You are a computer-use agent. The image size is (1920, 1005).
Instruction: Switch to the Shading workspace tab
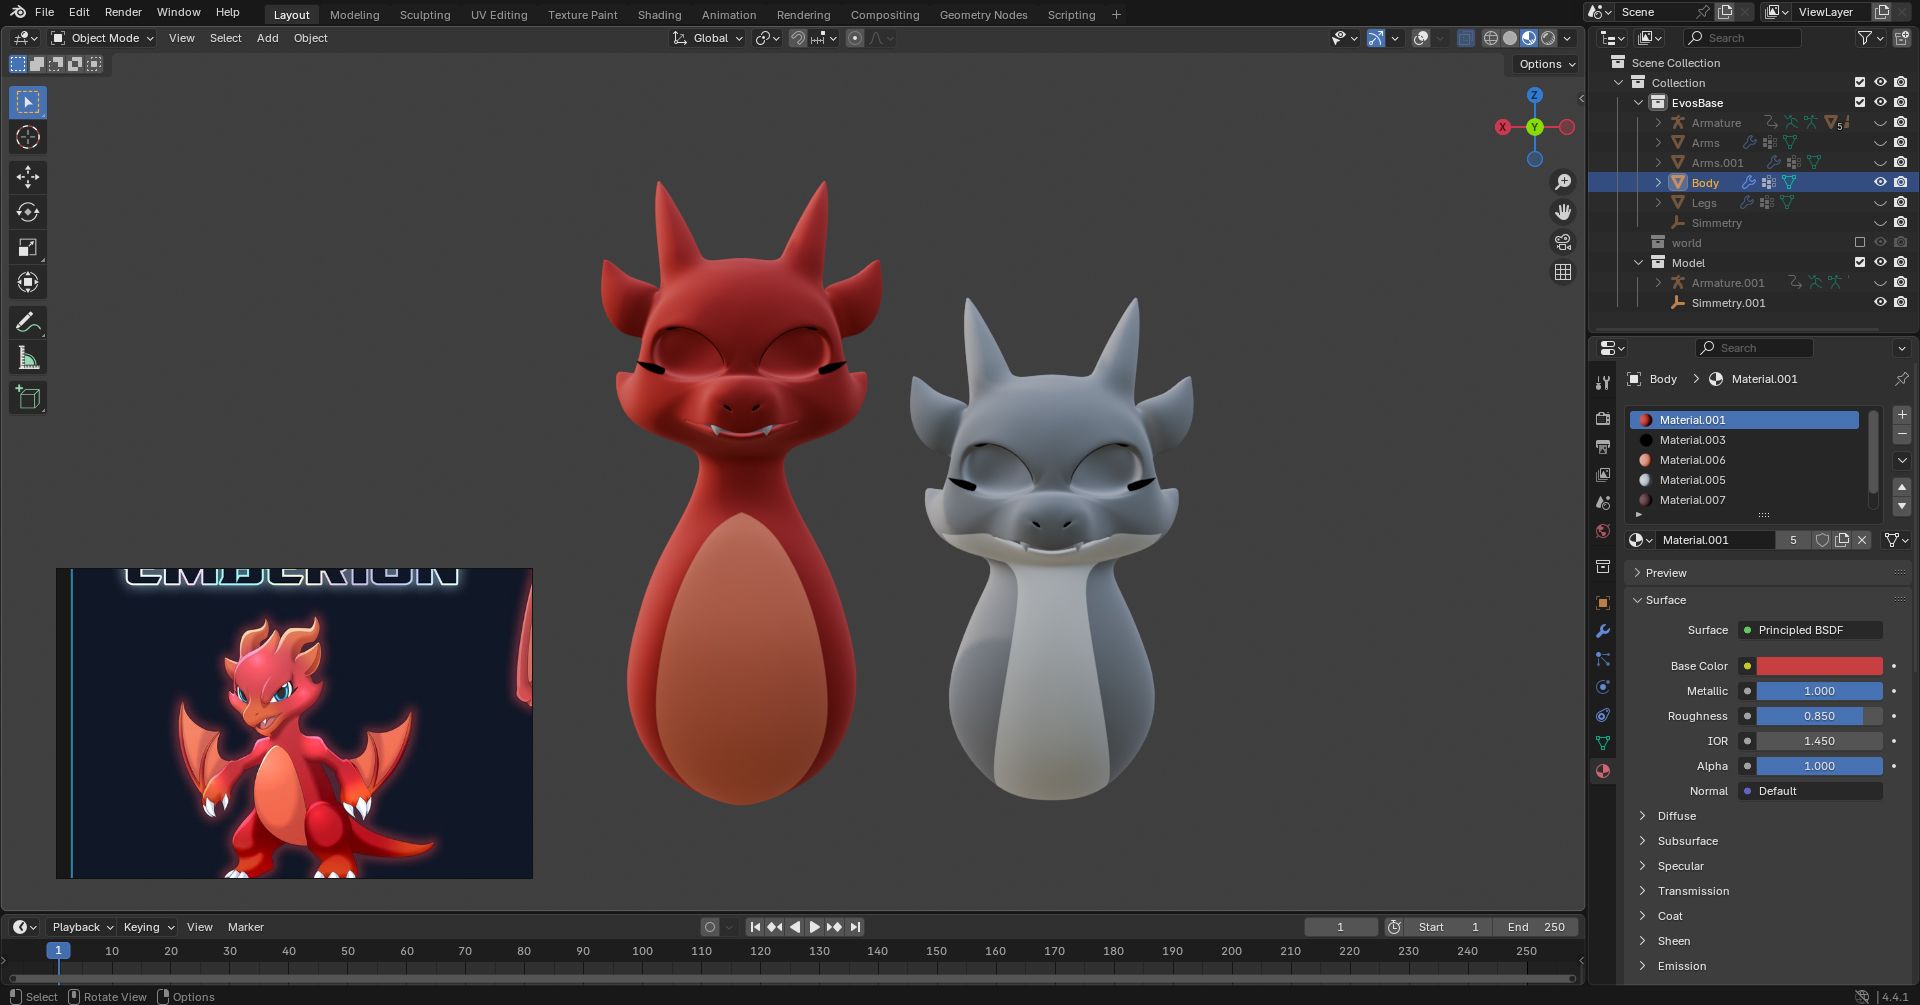(x=659, y=15)
